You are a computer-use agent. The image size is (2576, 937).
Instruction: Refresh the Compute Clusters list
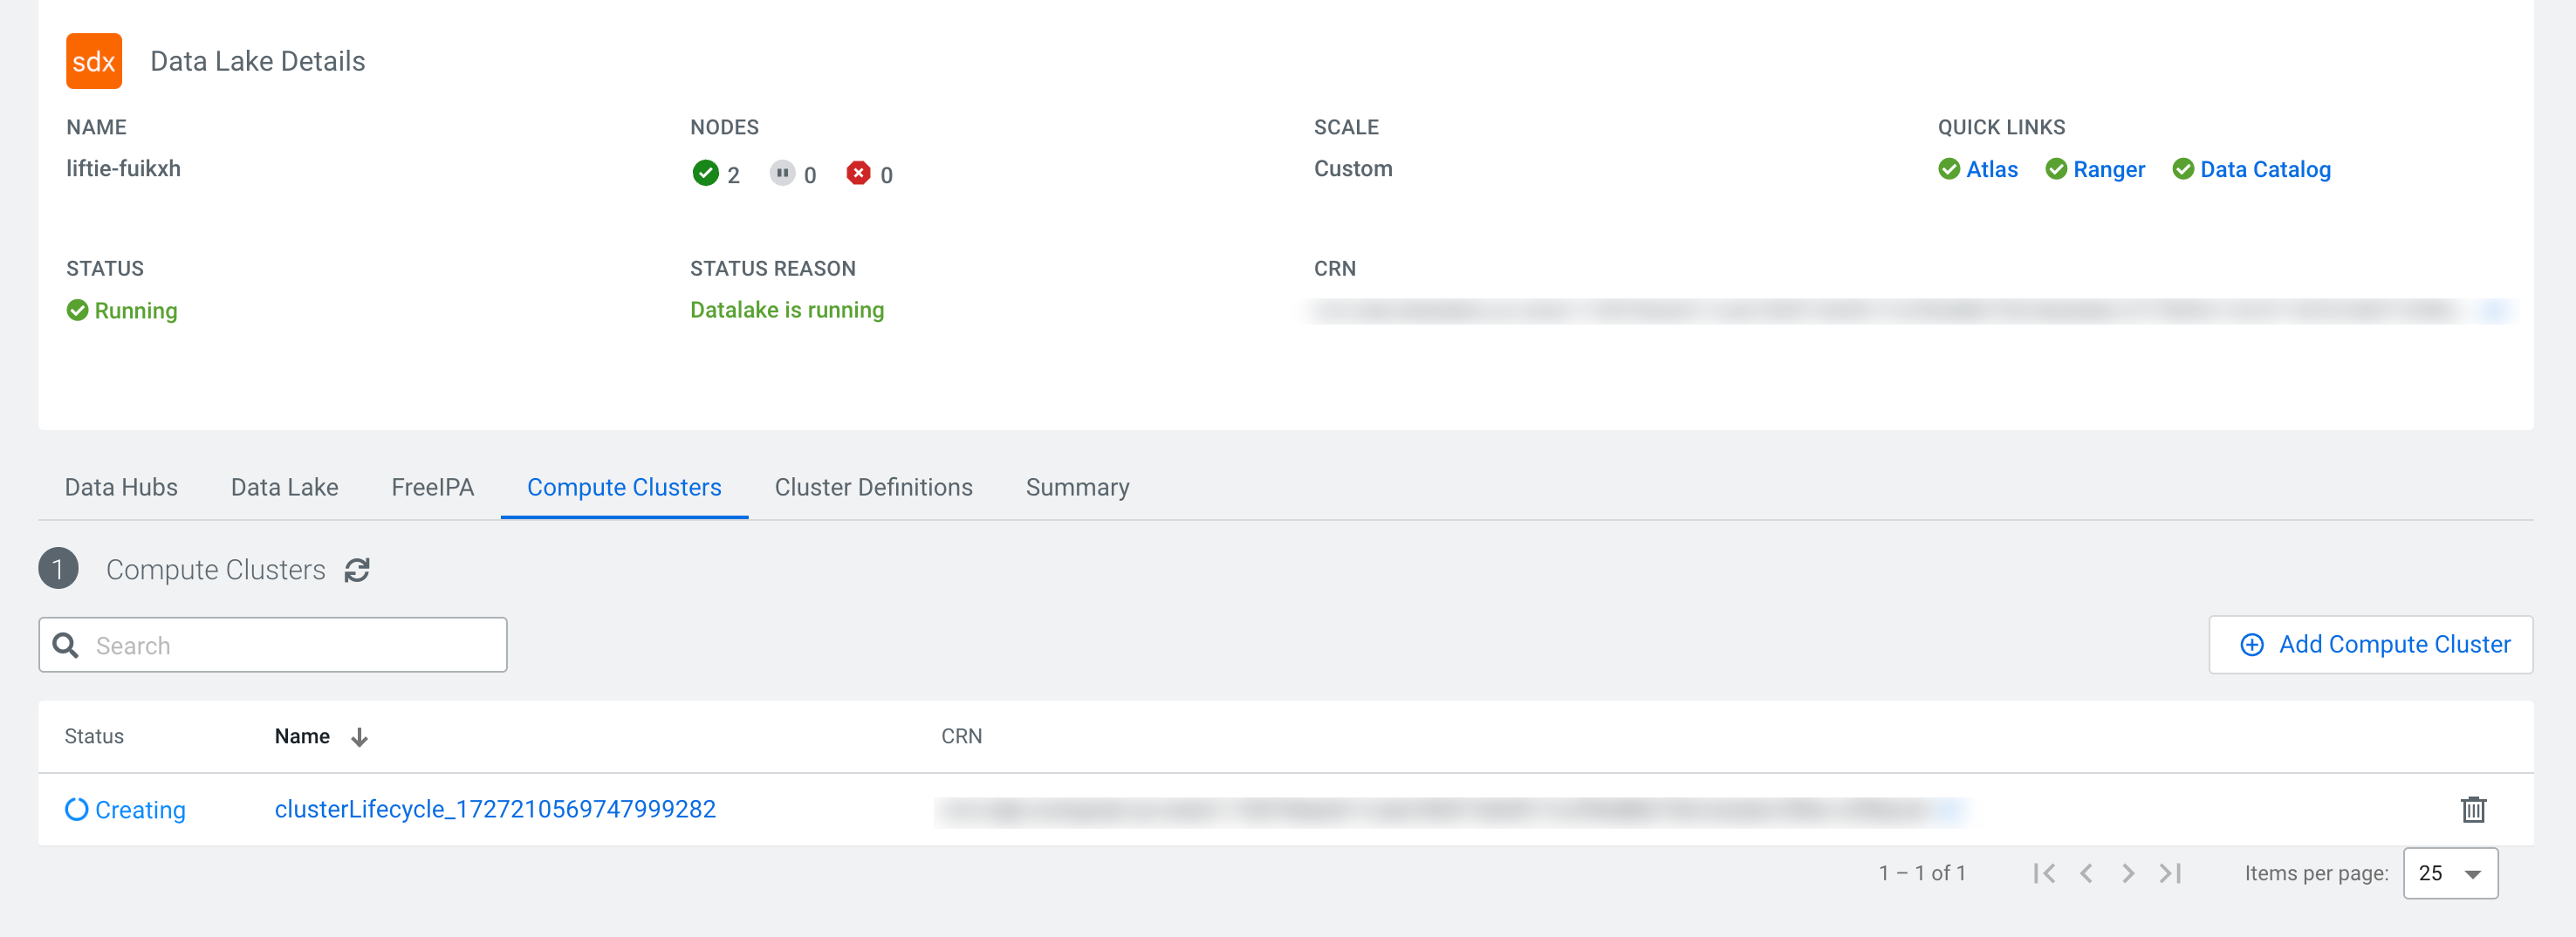click(x=357, y=570)
